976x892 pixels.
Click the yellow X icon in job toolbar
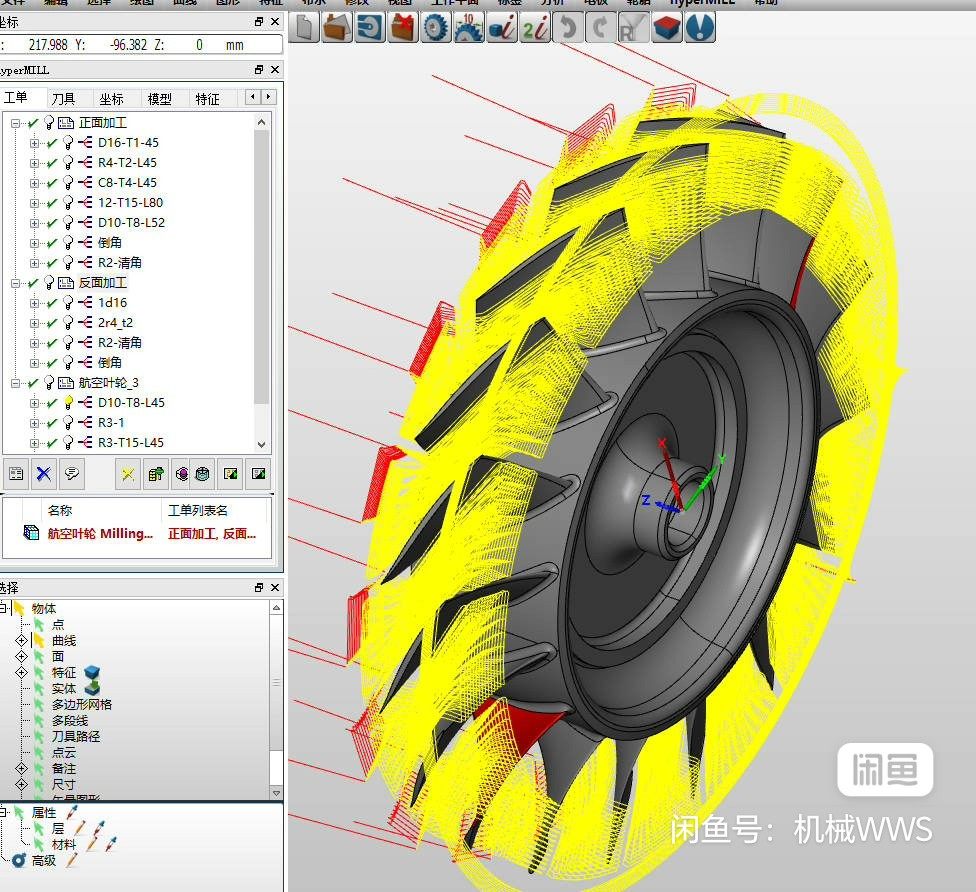pyautogui.click(x=128, y=474)
